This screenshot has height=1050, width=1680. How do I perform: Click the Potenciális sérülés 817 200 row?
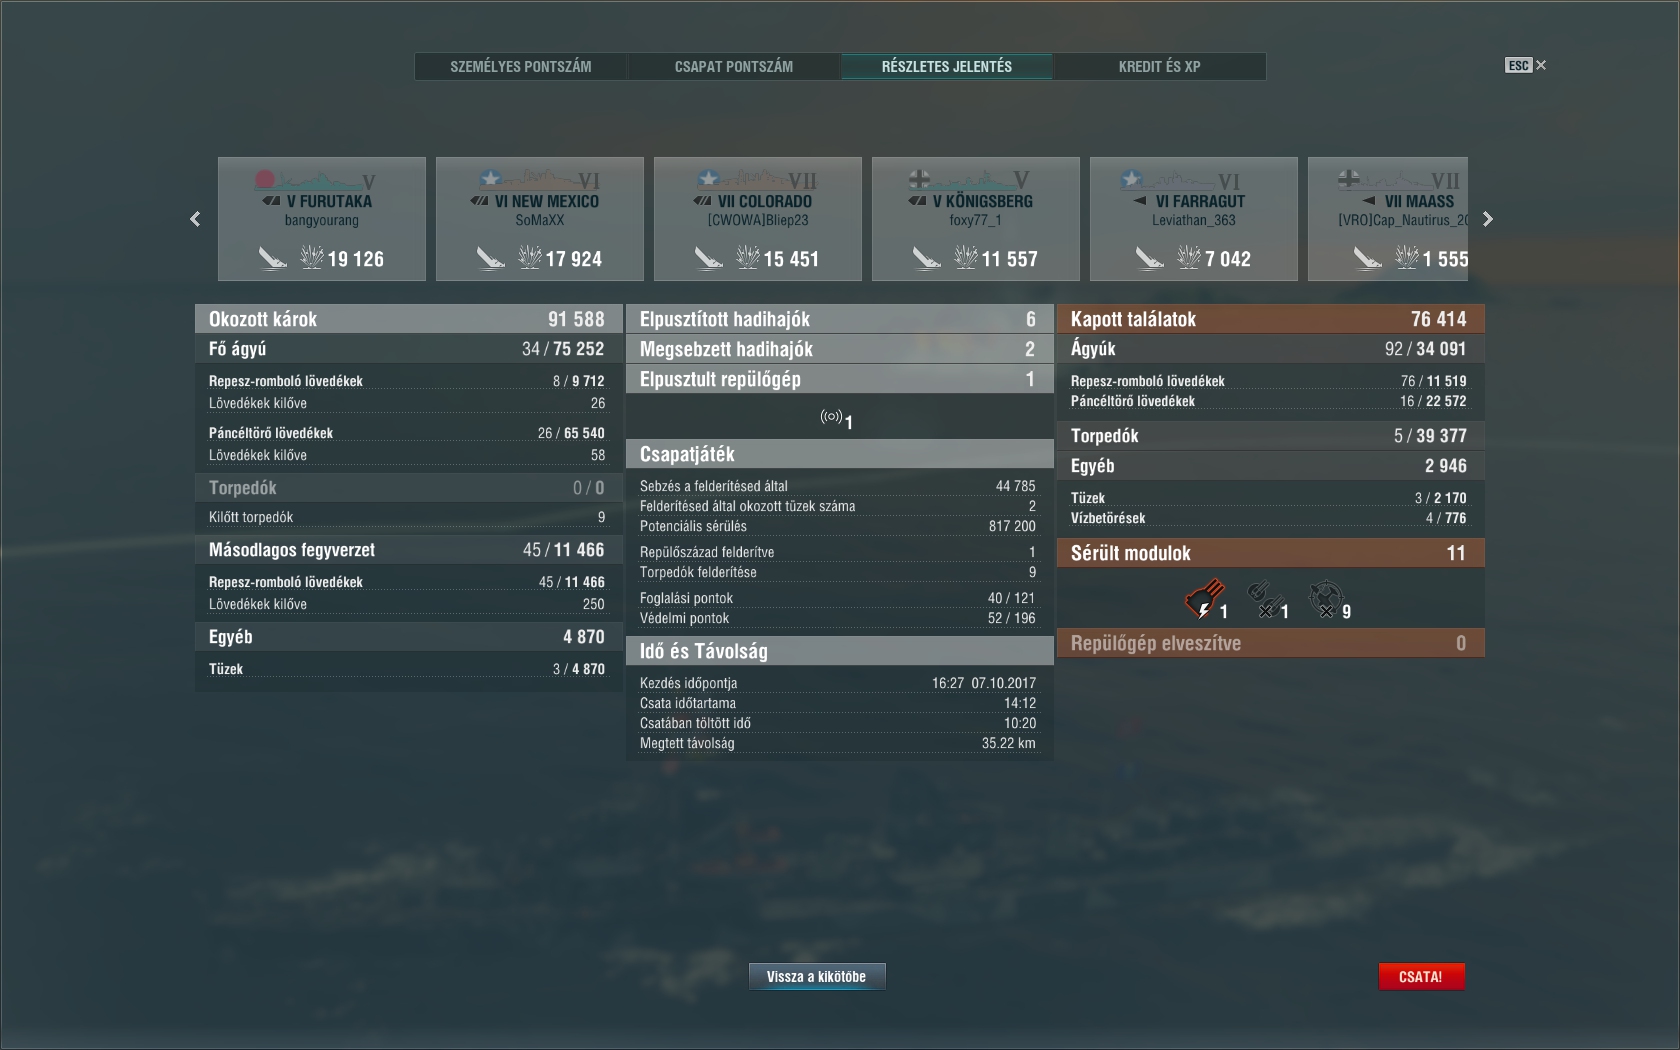tap(838, 526)
